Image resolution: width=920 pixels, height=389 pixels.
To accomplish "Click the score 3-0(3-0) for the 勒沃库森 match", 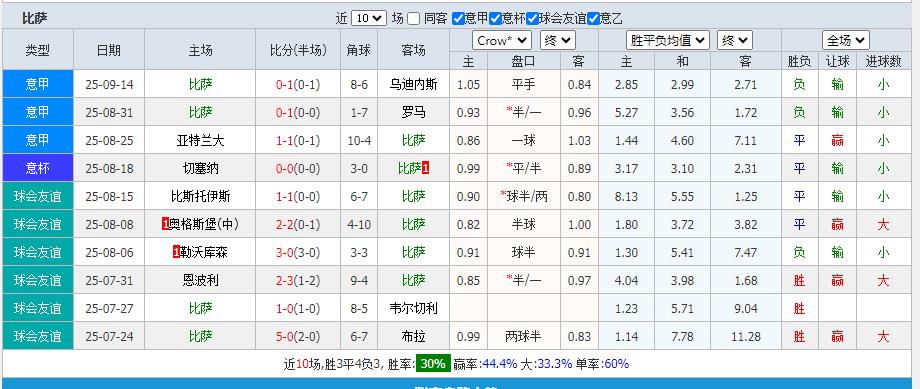I will tap(298, 252).
